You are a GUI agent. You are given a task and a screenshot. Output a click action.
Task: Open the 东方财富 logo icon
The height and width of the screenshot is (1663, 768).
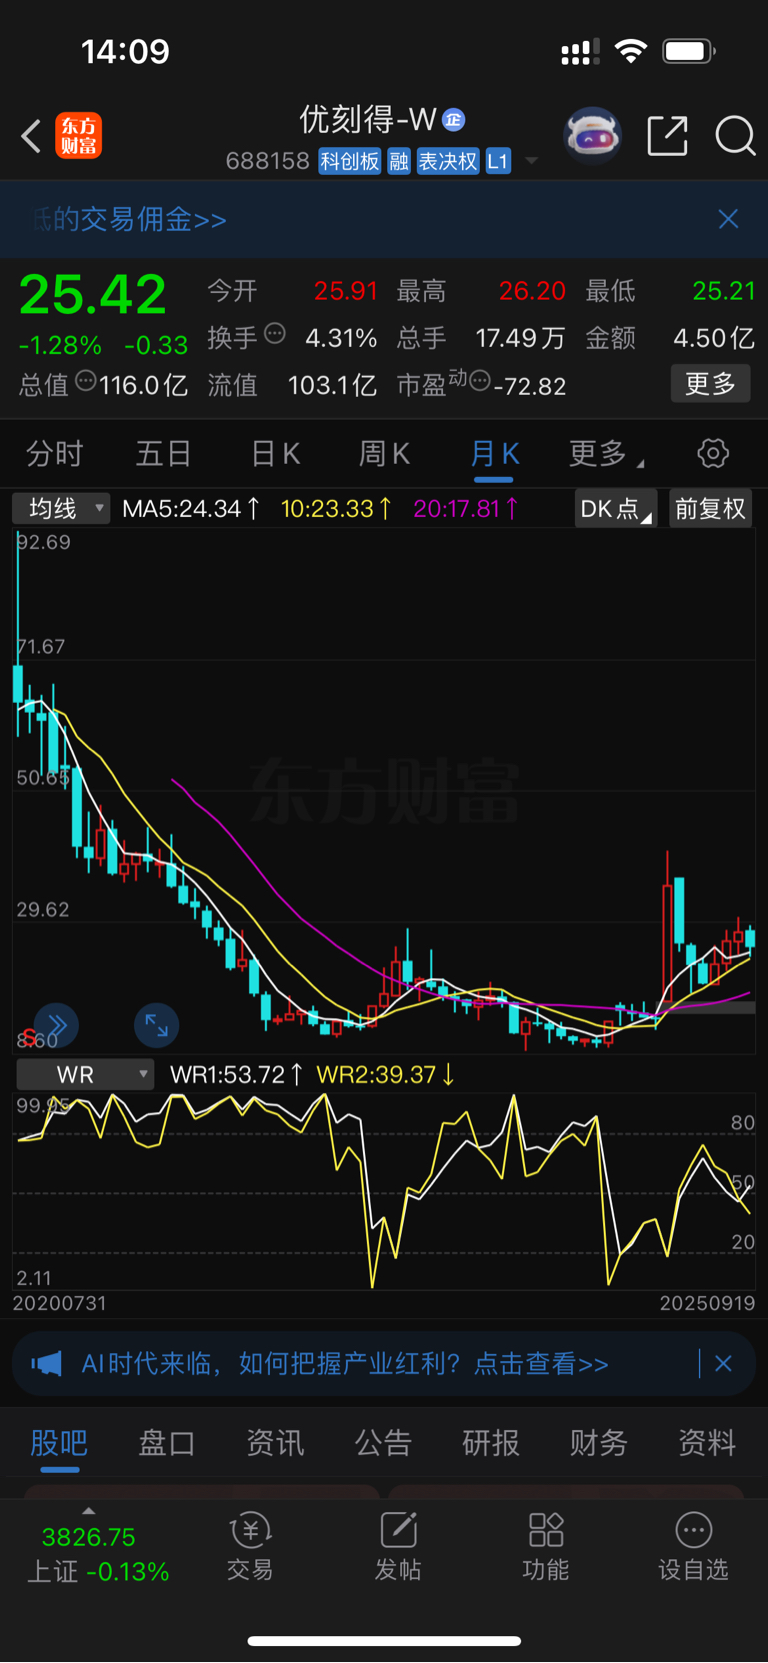coord(78,136)
